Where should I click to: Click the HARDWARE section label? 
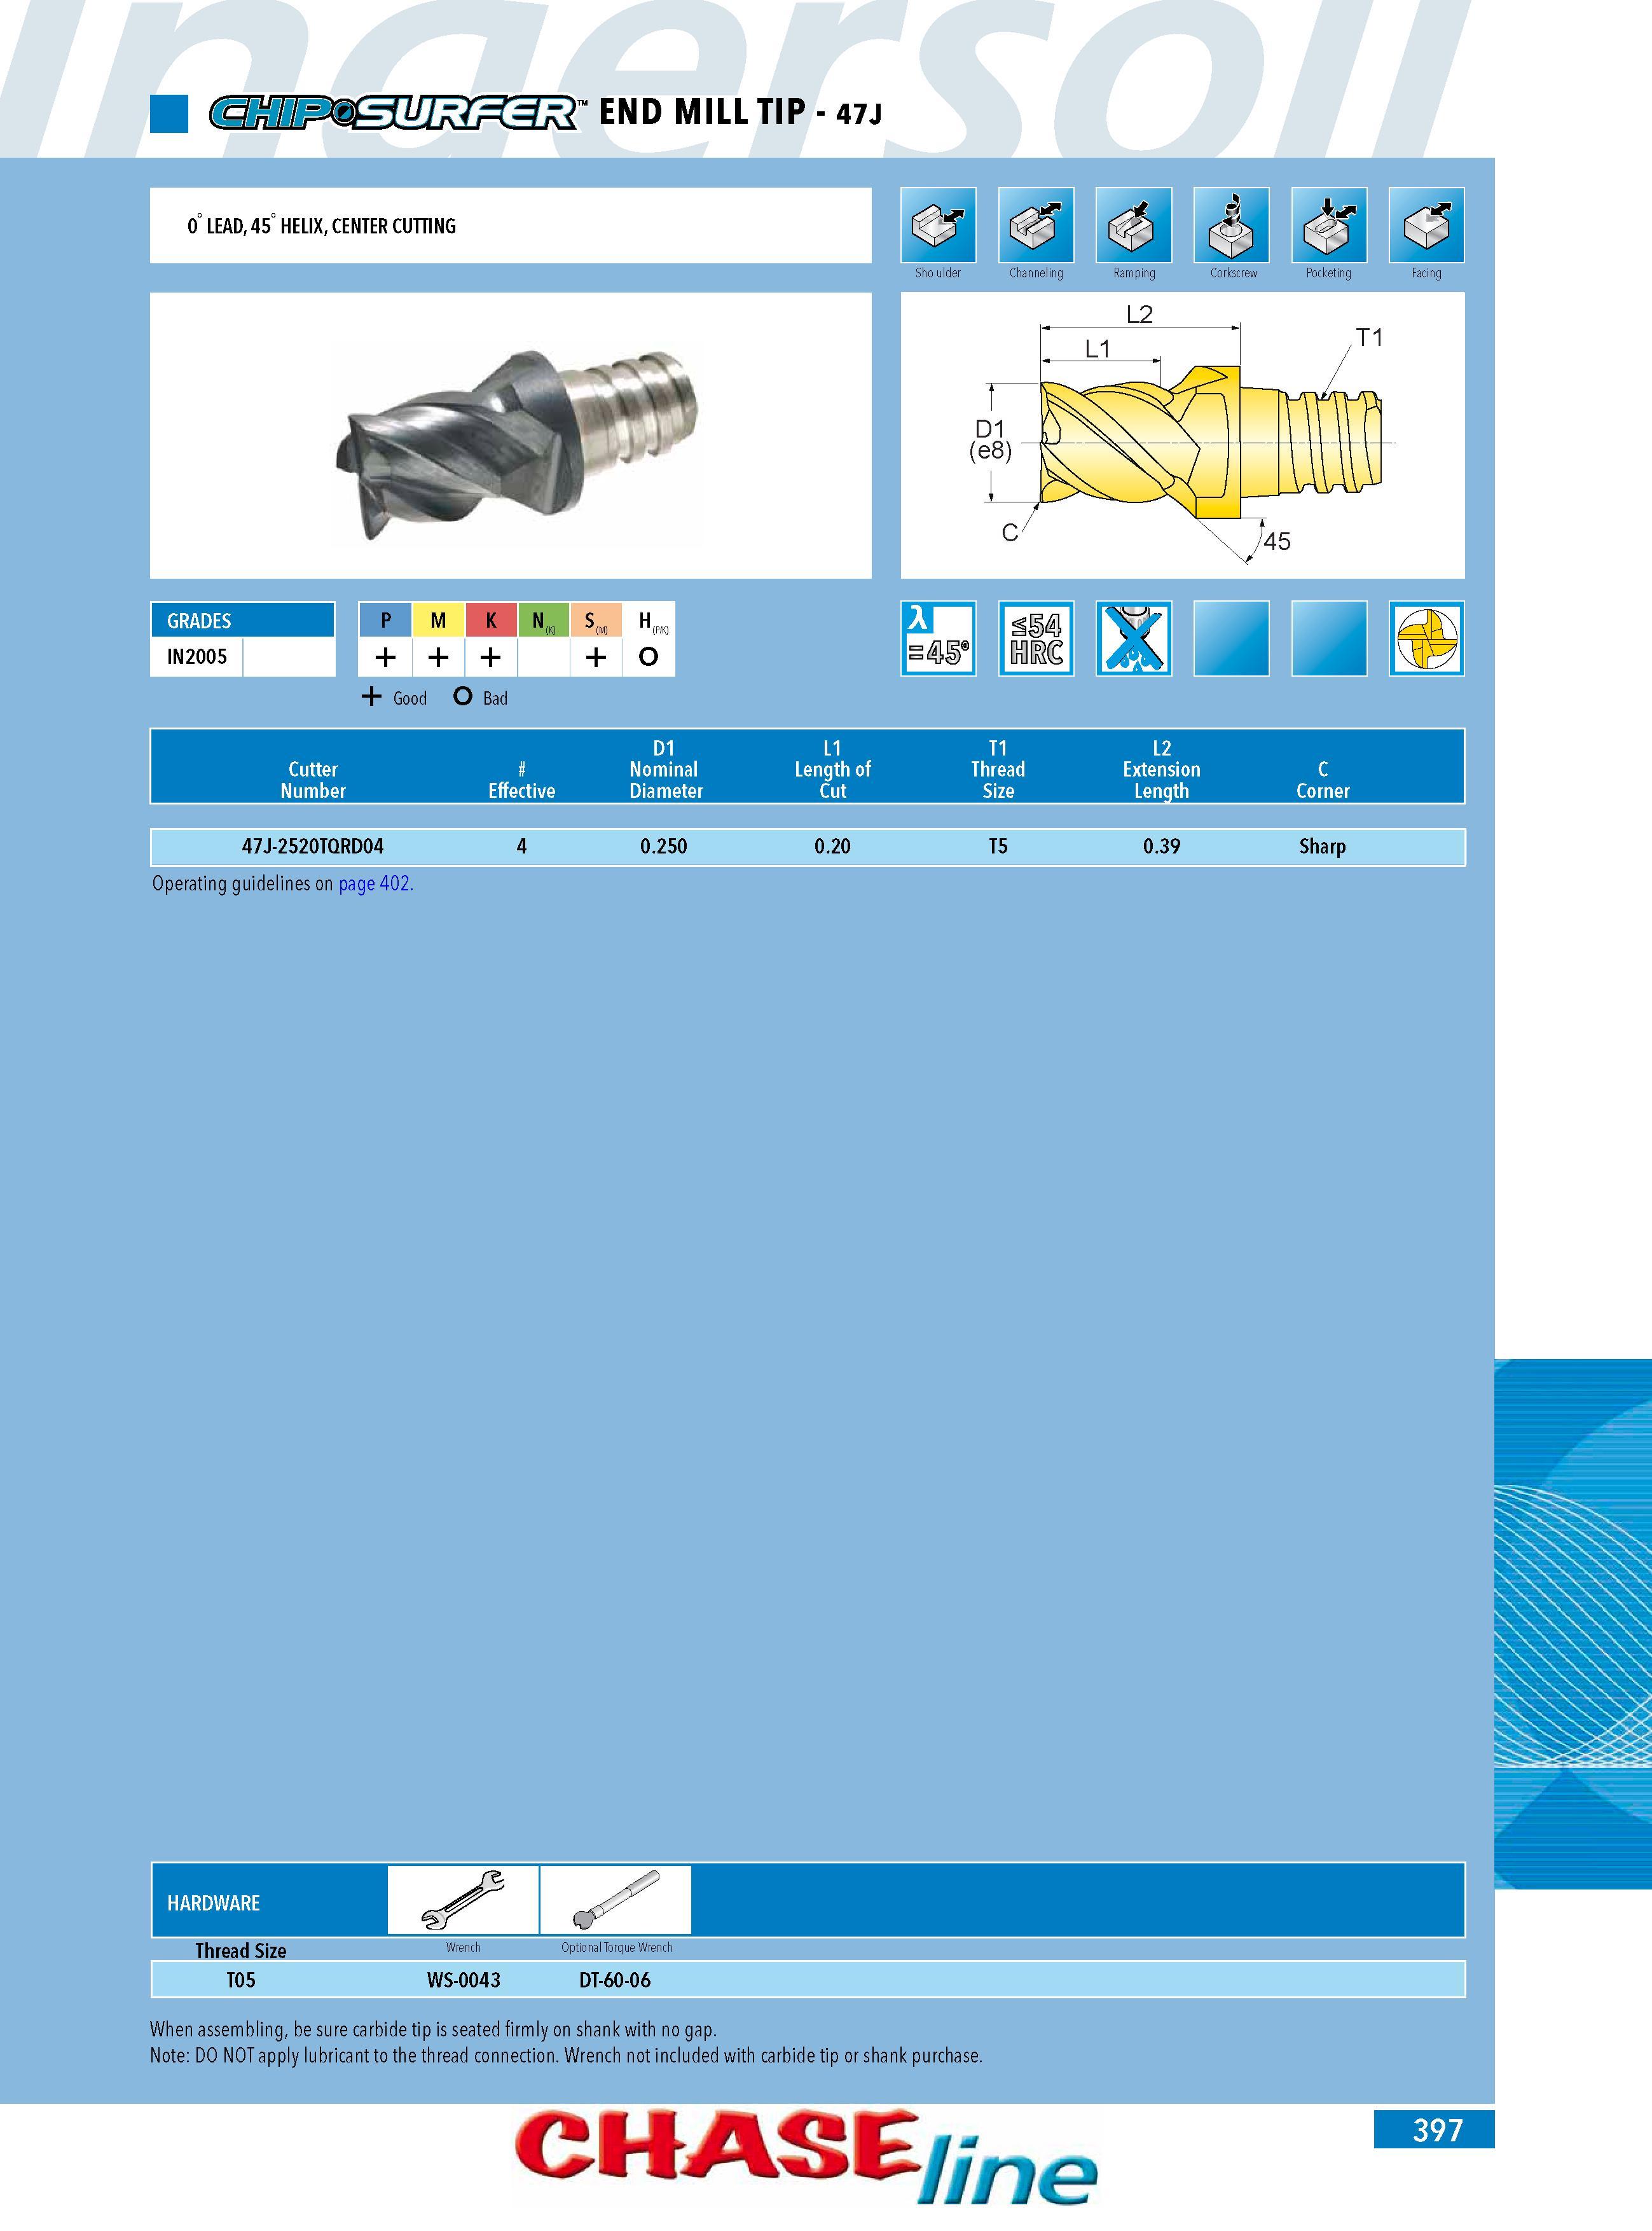213,1903
